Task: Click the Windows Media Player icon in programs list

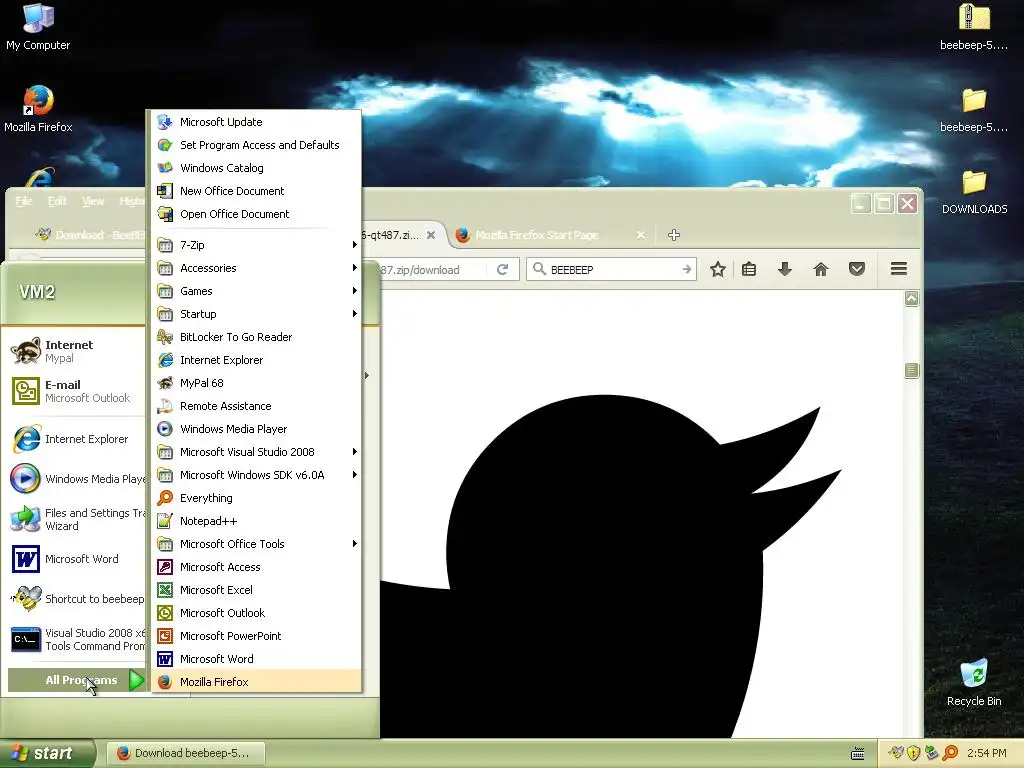Action: (x=165, y=429)
